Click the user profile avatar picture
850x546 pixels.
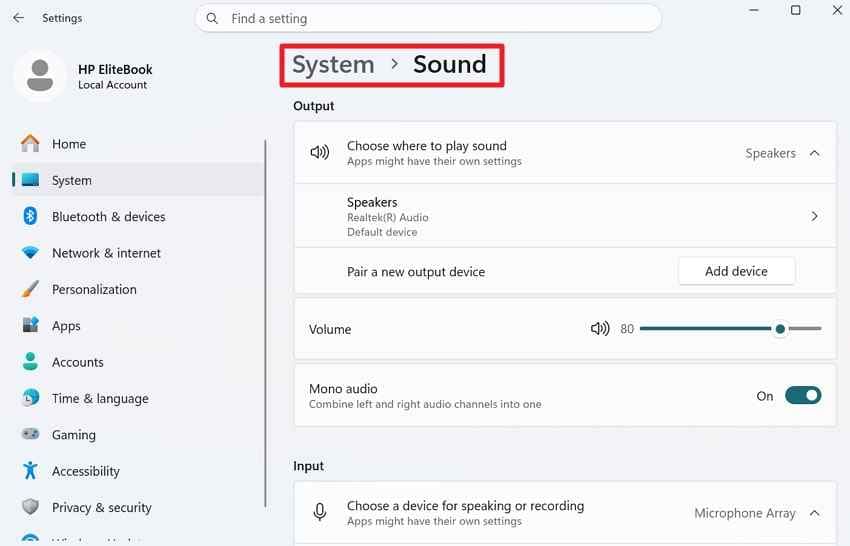point(40,76)
